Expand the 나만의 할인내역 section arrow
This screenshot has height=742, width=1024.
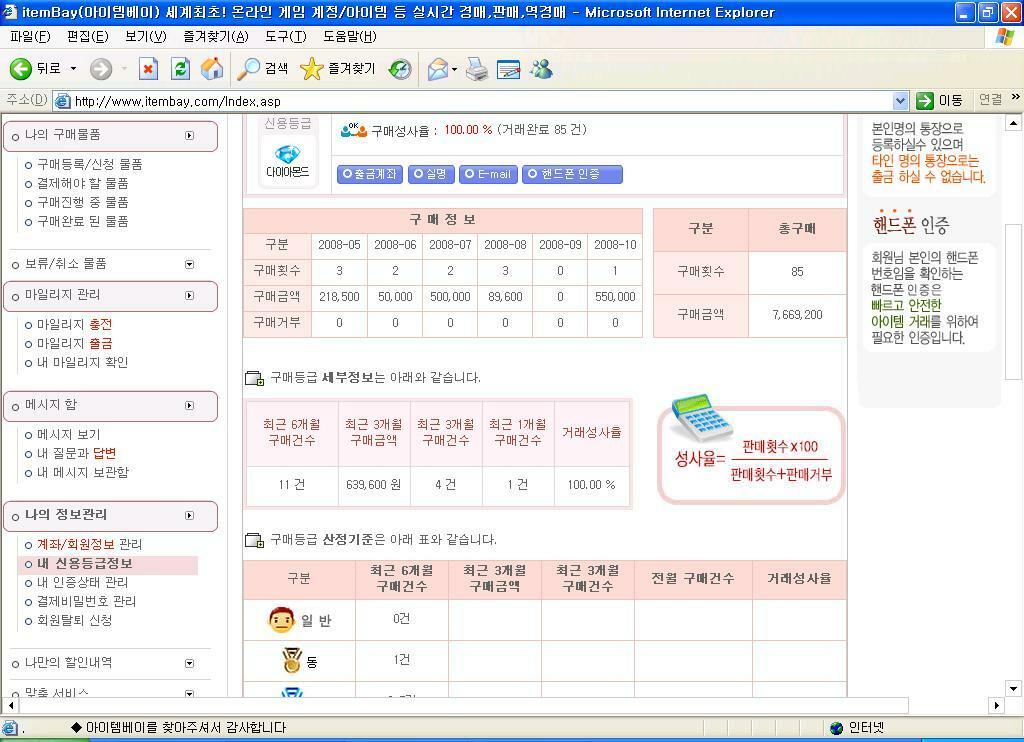pyautogui.click(x=189, y=664)
